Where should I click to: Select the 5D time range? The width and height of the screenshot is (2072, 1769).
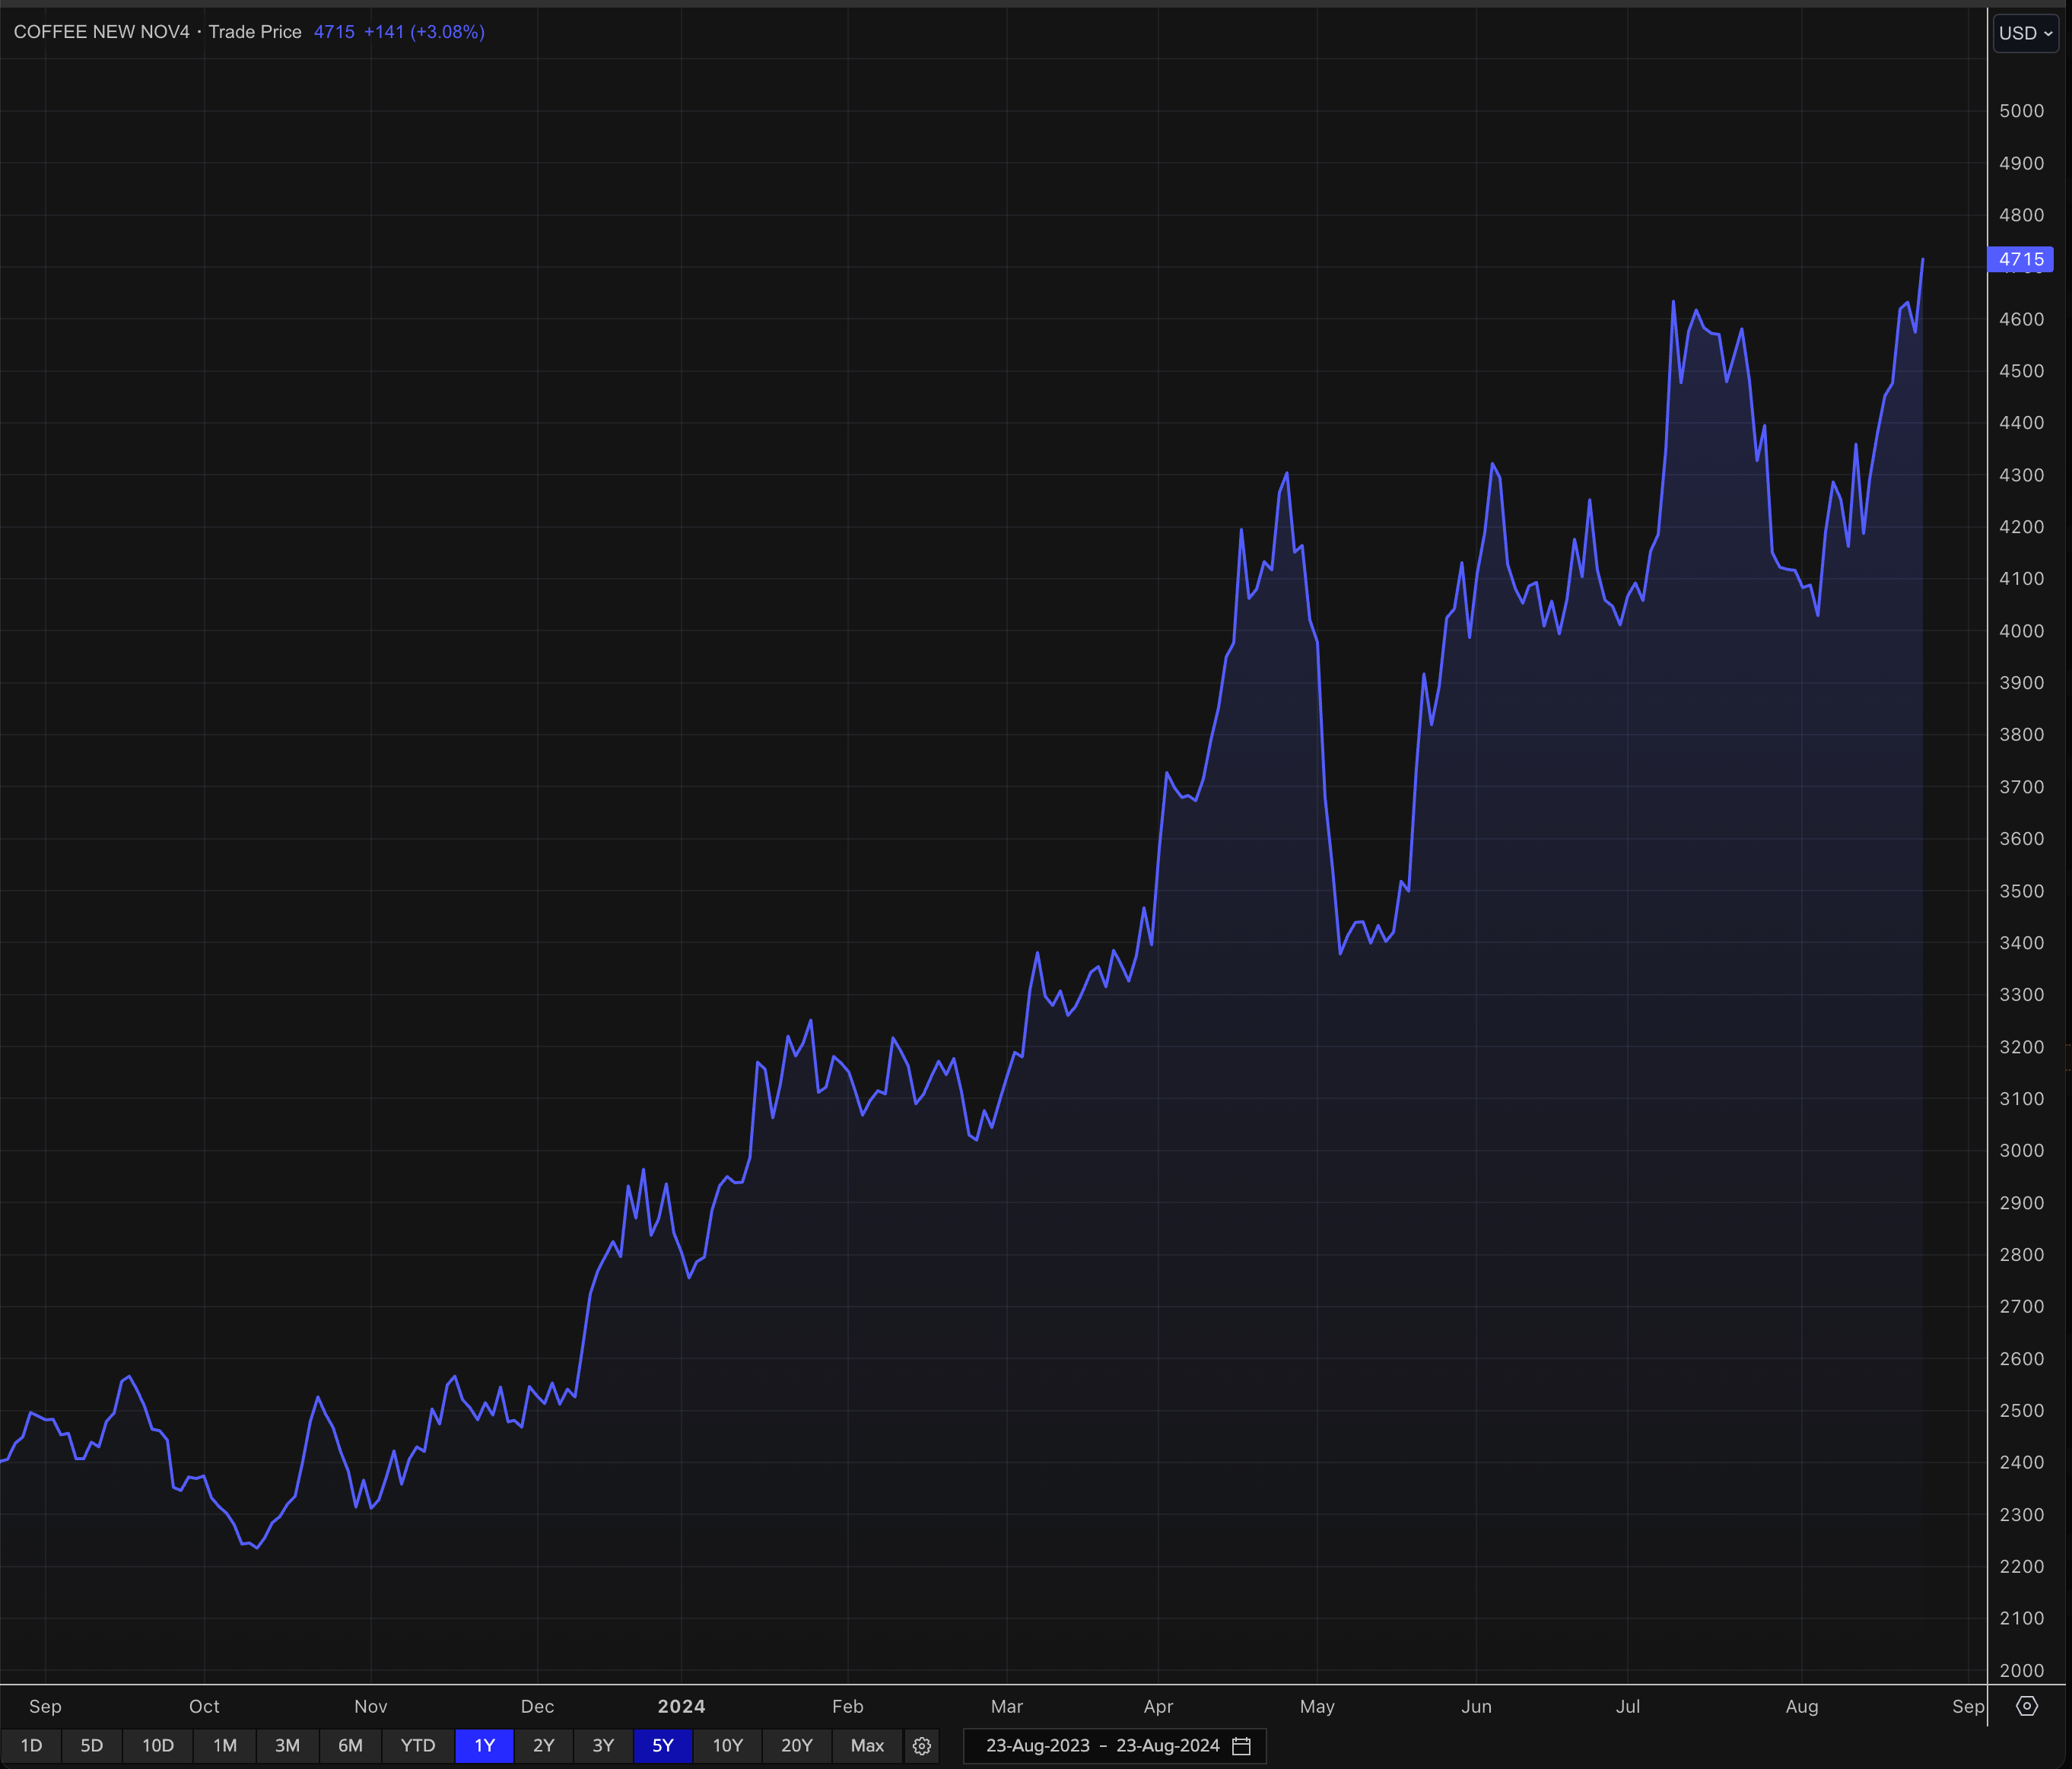pos(91,1746)
